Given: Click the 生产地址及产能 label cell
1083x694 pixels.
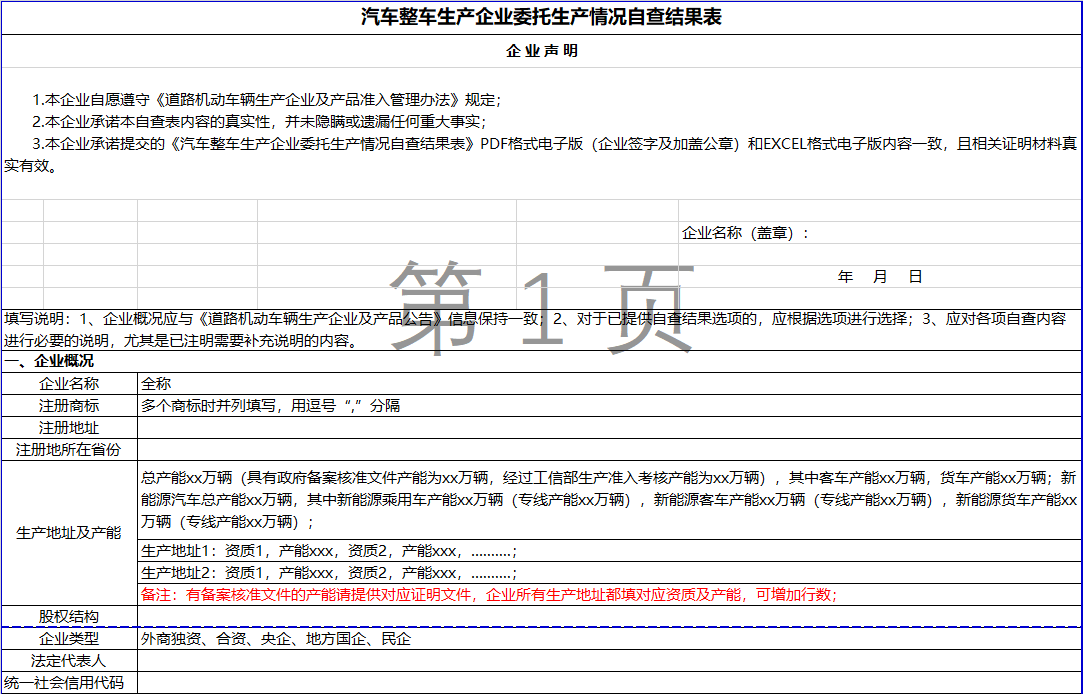Looking at the screenshot, I should click(69, 533).
